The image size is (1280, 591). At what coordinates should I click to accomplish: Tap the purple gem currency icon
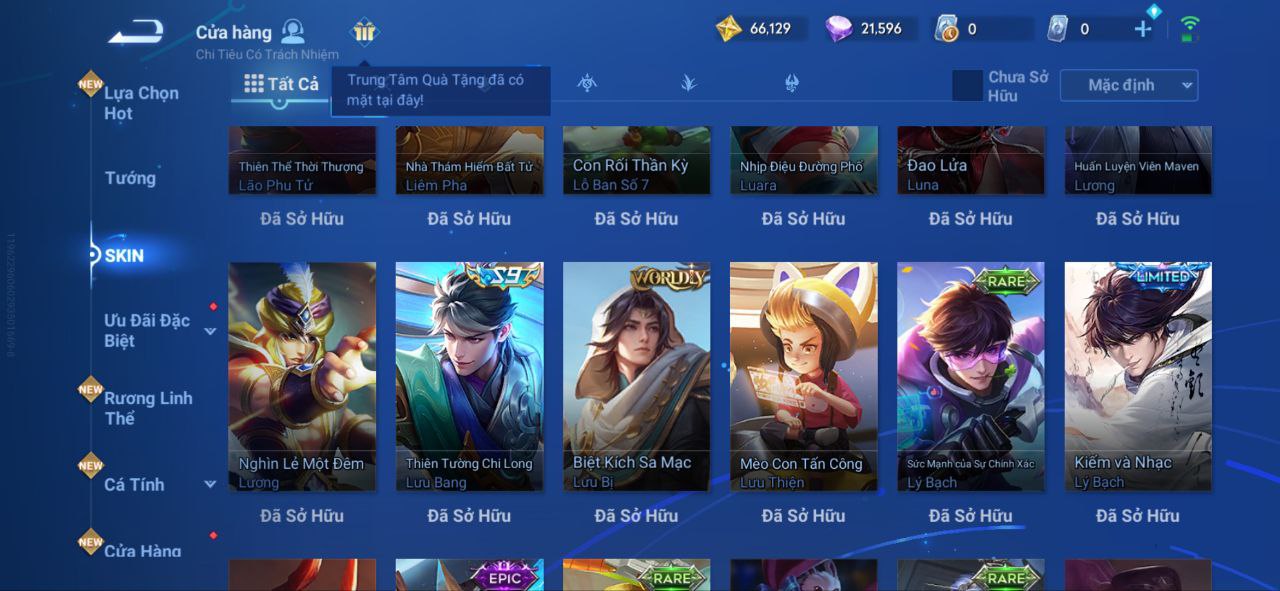[x=839, y=29]
